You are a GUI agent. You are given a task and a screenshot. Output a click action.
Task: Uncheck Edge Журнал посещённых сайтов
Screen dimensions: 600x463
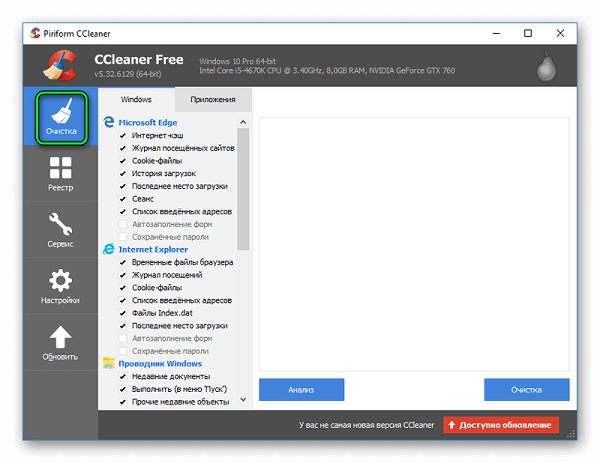pos(123,148)
